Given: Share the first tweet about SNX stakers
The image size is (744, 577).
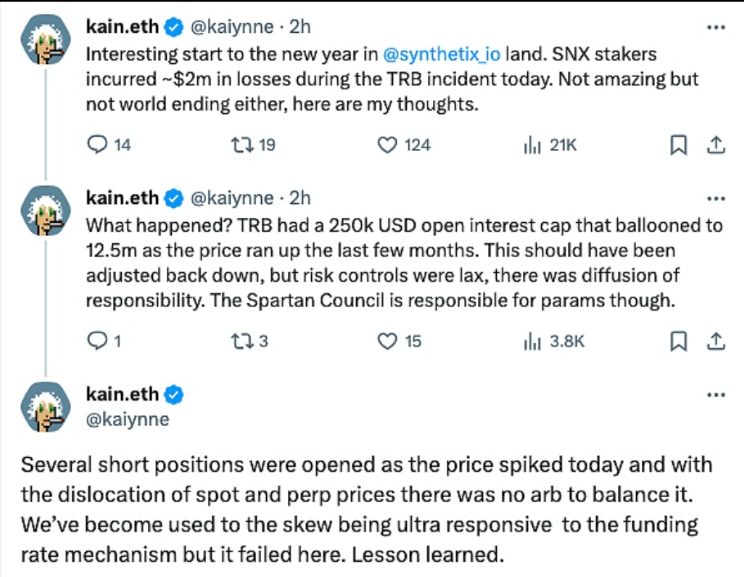Looking at the screenshot, I should pyautogui.click(x=715, y=145).
